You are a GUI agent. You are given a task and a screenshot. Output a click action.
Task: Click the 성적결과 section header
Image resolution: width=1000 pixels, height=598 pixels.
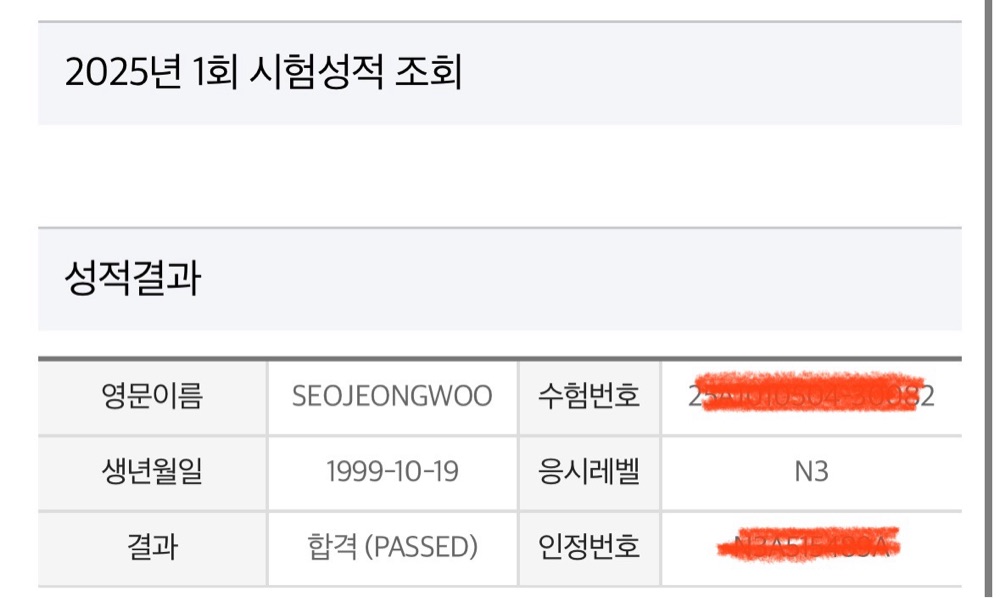pyautogui.click(x=133, y=278)
